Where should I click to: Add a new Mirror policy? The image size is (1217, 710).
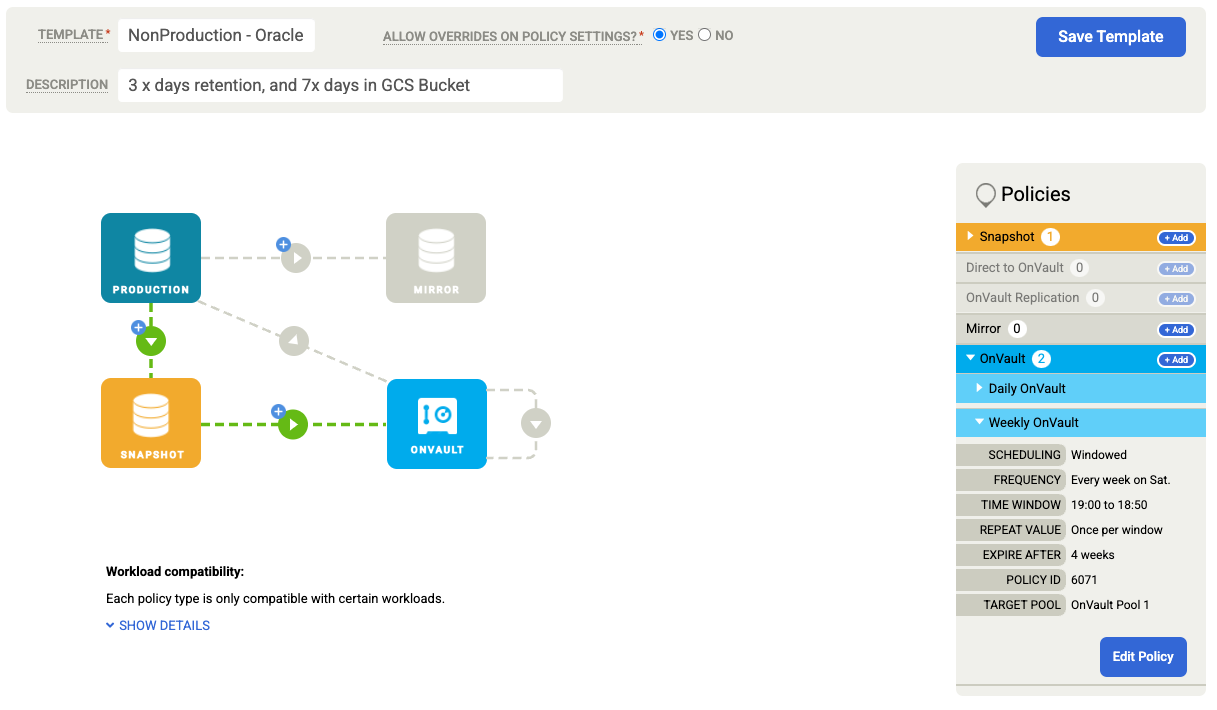(1175, 329)
